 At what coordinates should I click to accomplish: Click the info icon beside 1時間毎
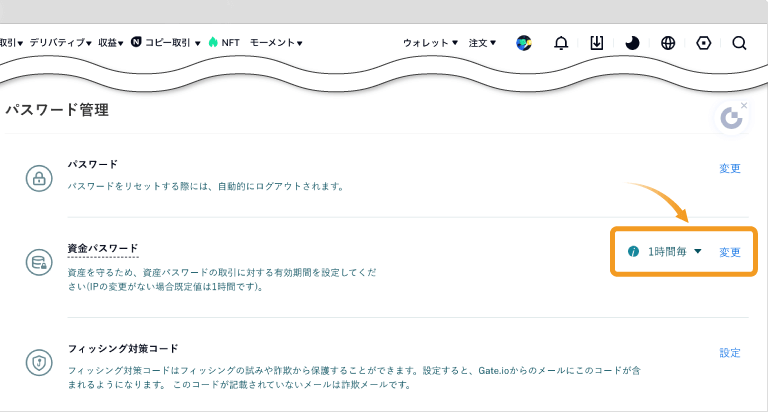(633, 252)
